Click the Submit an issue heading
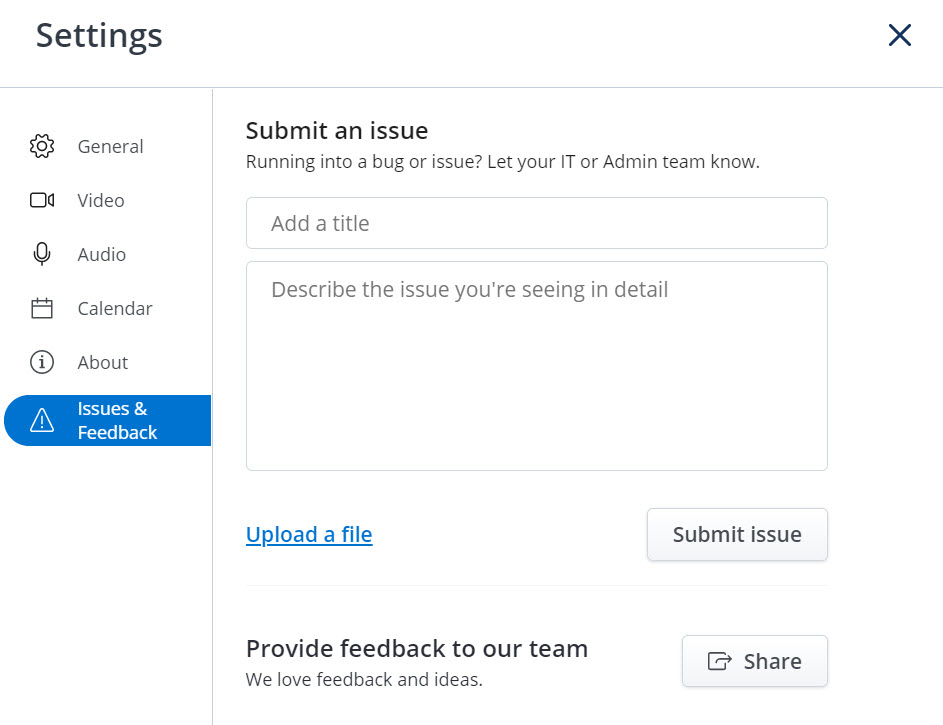Screen dimensions: 943x725 [337, 130]
